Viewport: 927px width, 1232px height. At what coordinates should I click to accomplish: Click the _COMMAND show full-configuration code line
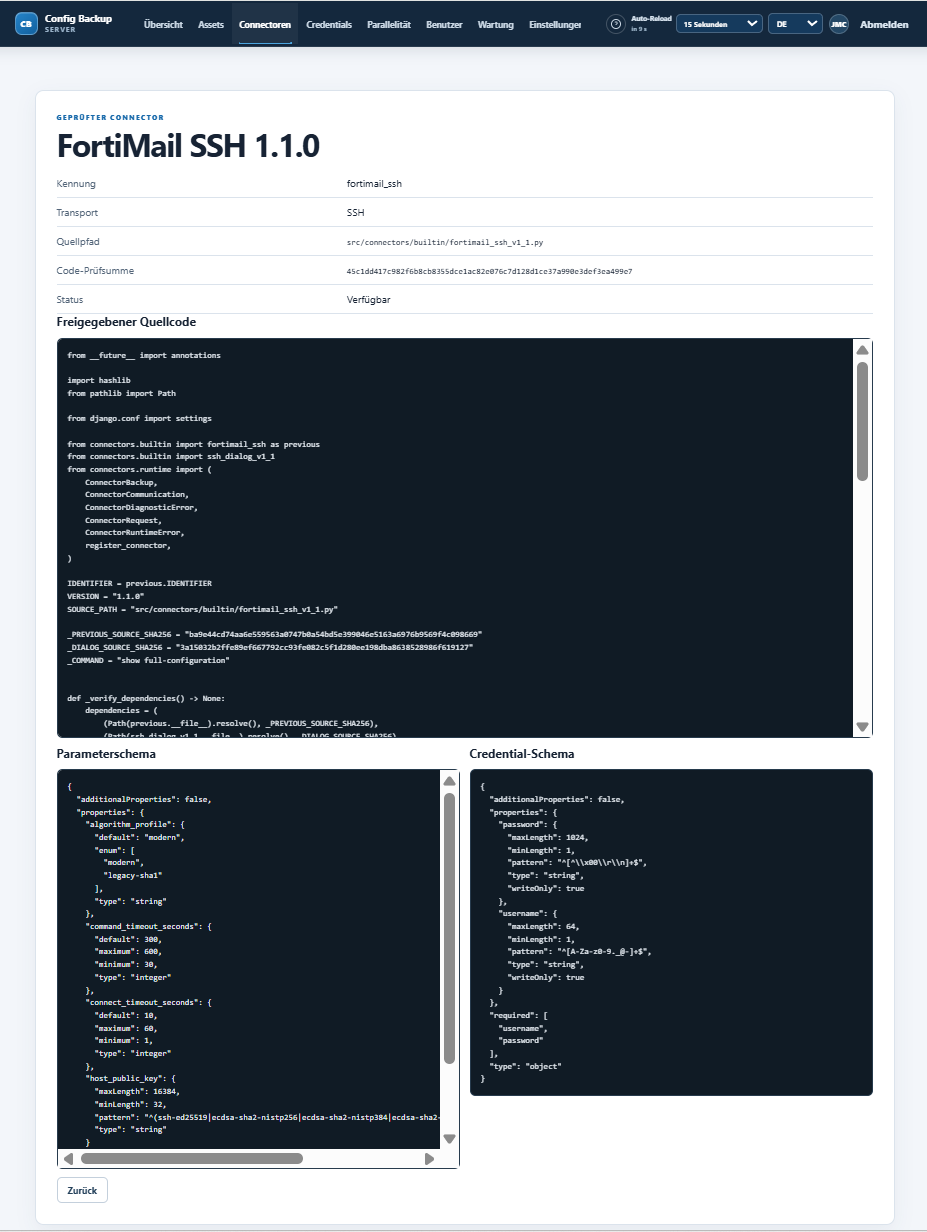click(148, 660)
